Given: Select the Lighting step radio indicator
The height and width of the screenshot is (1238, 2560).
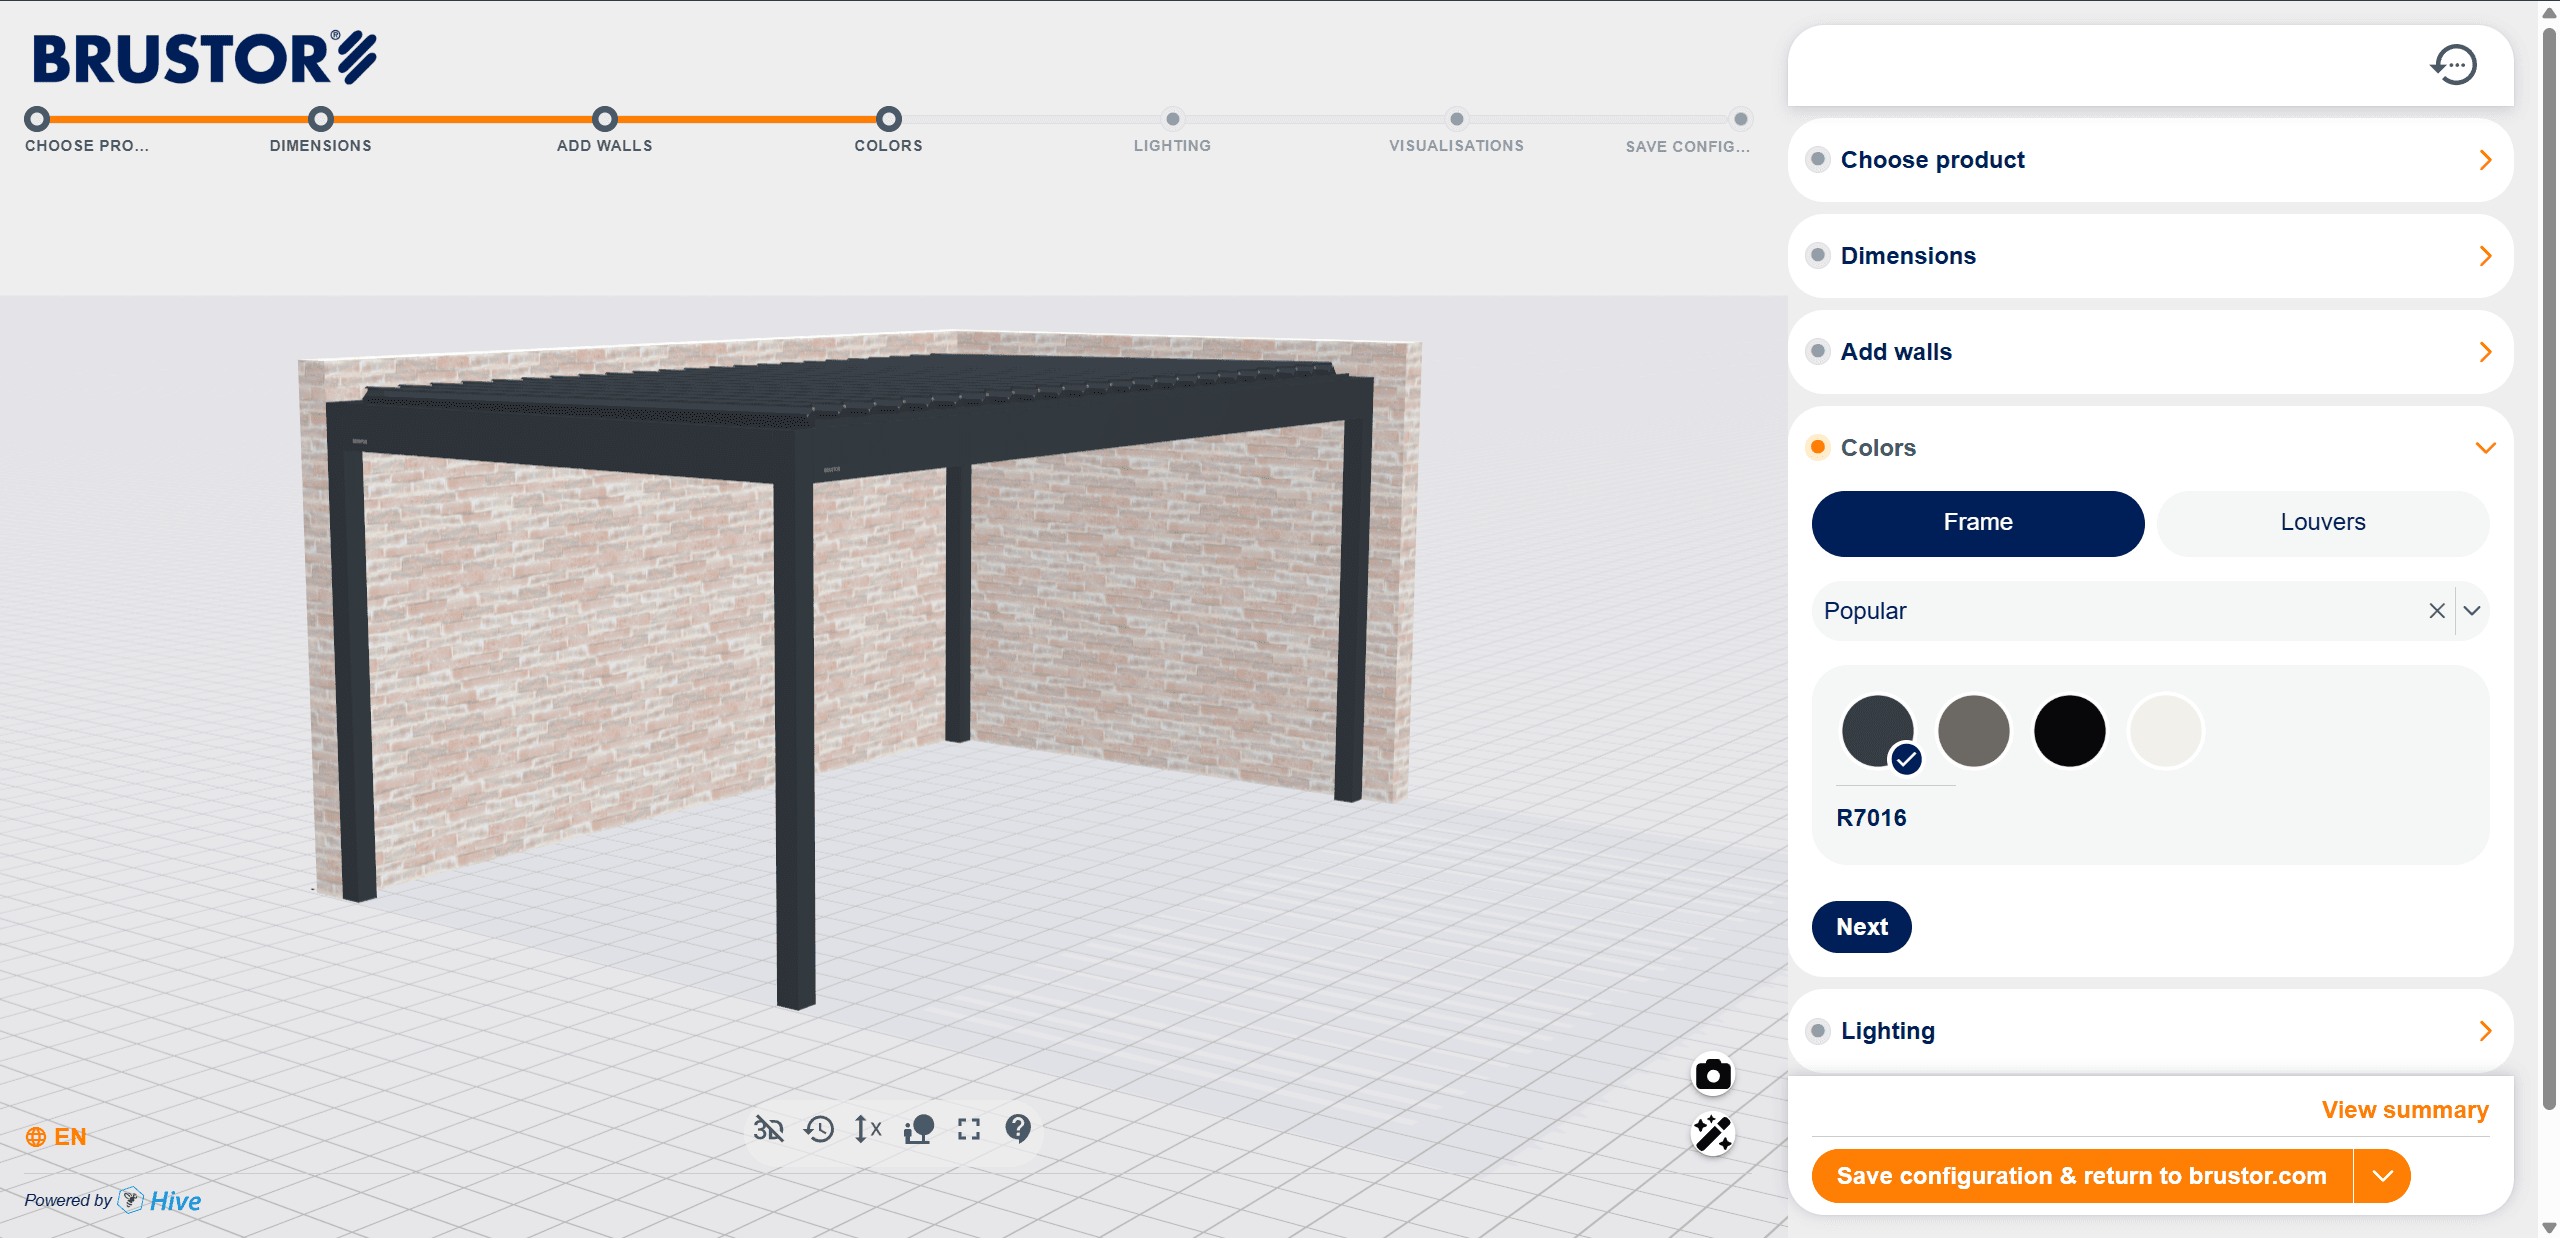Looking at the screenshot, I should (x=1817, y=1031).
